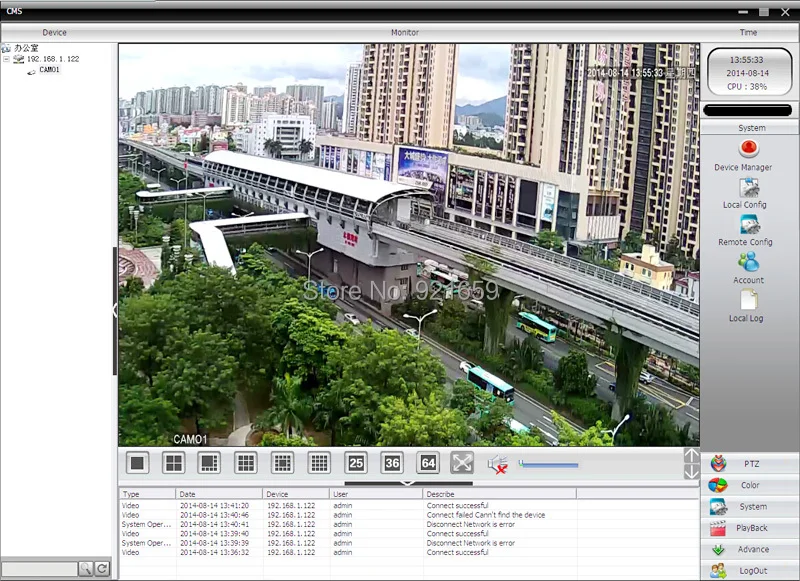800x581 pixels.
Task: Switch to single-view layout
Action: (x=137, y=463)
